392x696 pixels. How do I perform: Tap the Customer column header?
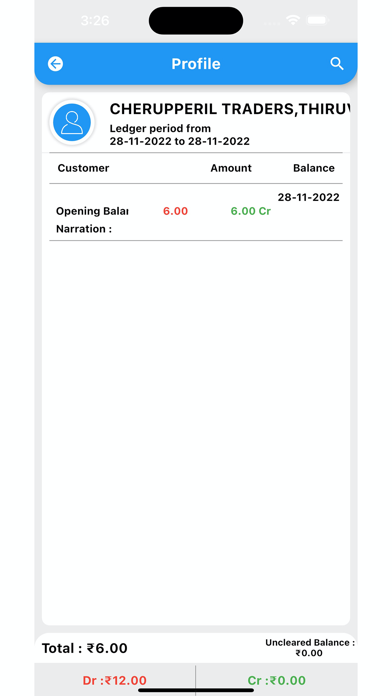tap(83, 168)
